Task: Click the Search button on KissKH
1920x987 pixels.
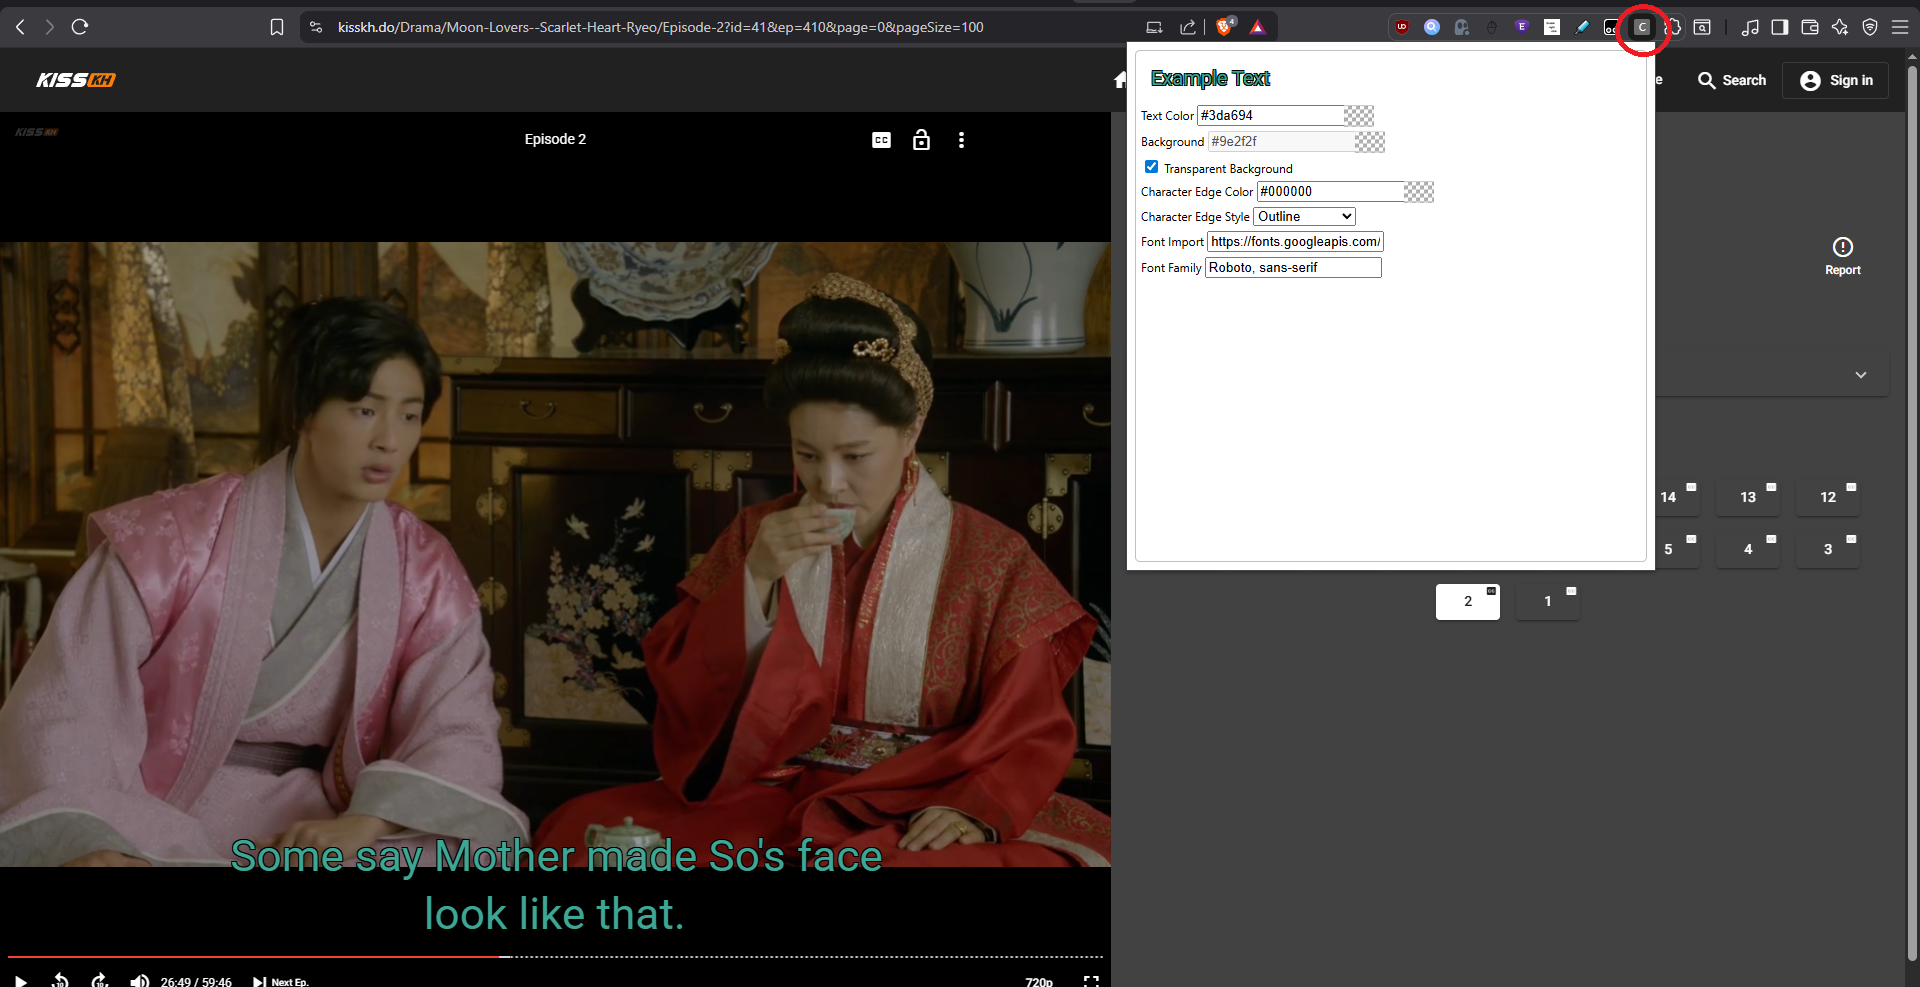Action: tap(1732, 80)
